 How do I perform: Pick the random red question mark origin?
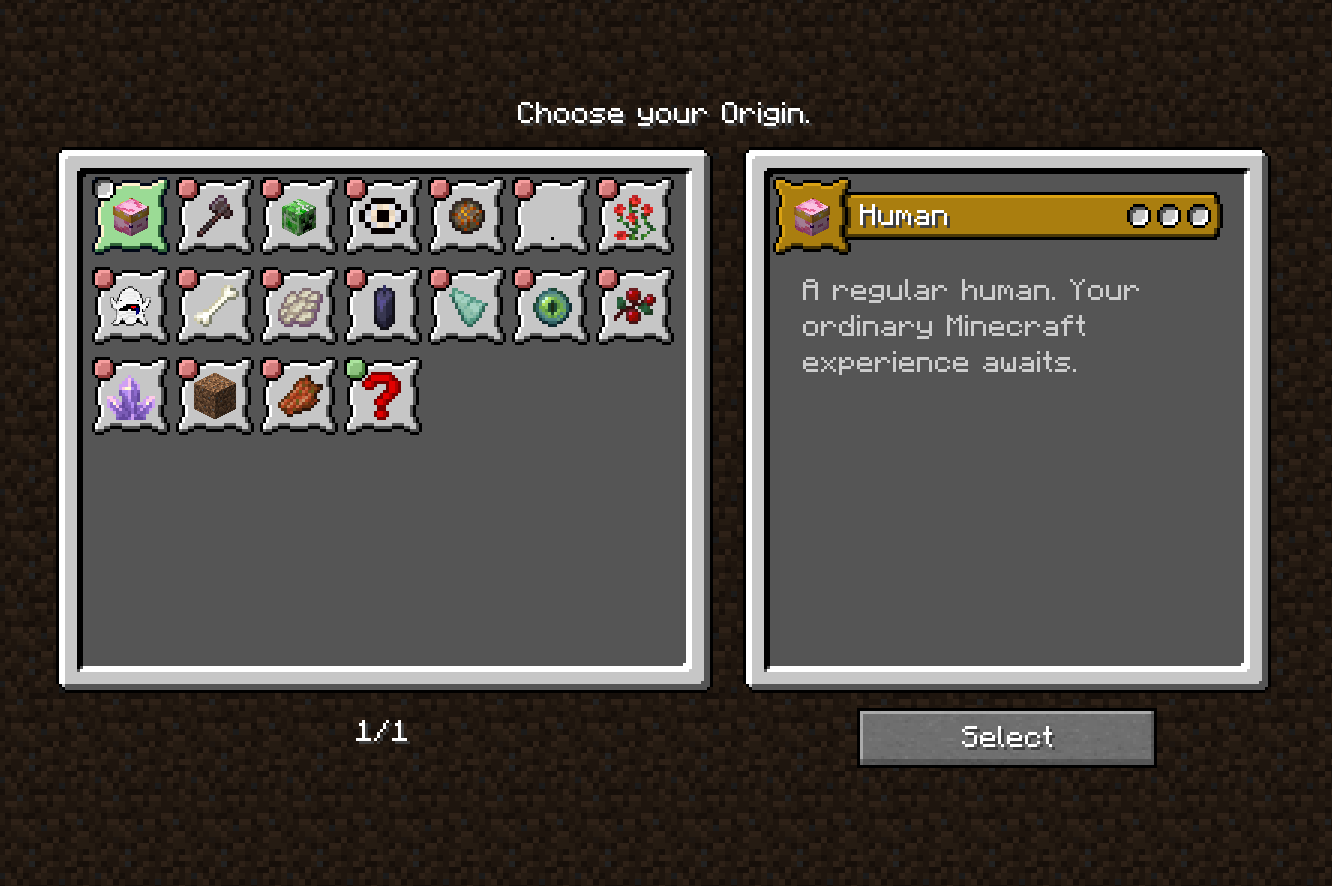coord(383,396)
